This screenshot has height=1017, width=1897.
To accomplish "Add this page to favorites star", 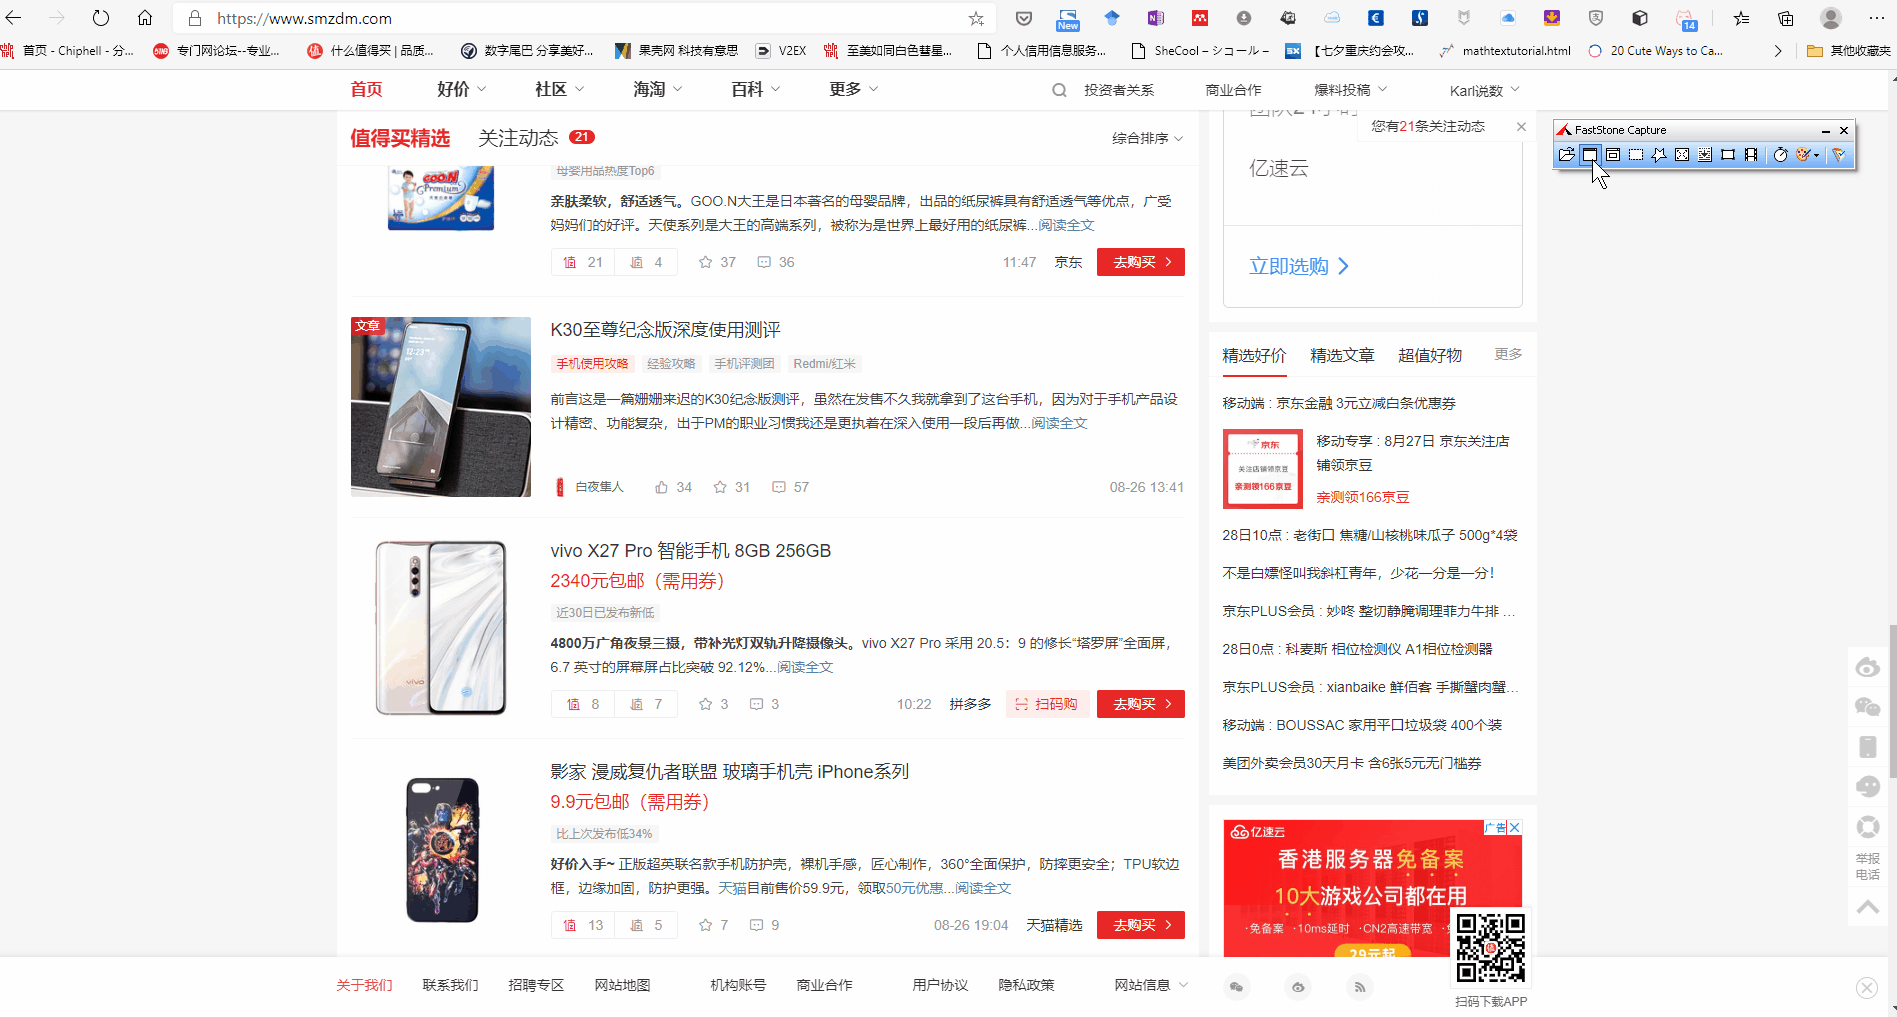I will (x=976, y=18).
